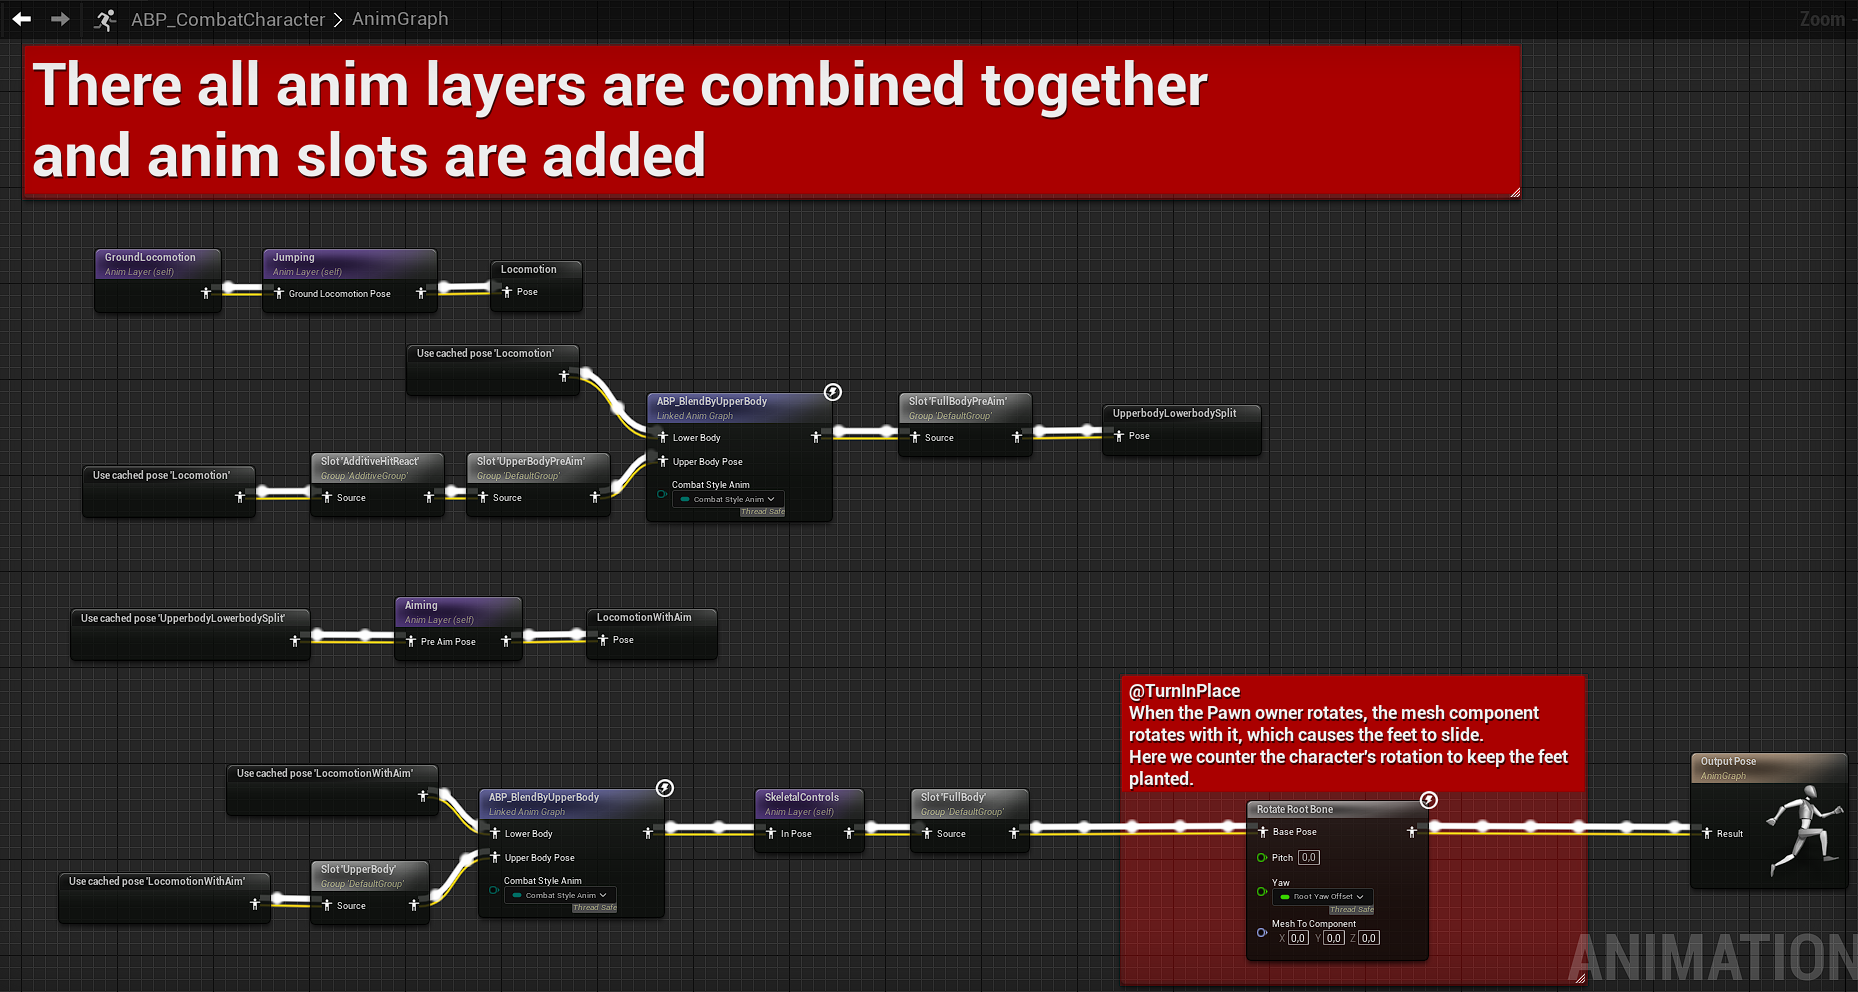Click the In Pose pin on SkeletalControls node
Image resolution: width=1858 pixels, height=992 pixels.
(x=771, y=833)
